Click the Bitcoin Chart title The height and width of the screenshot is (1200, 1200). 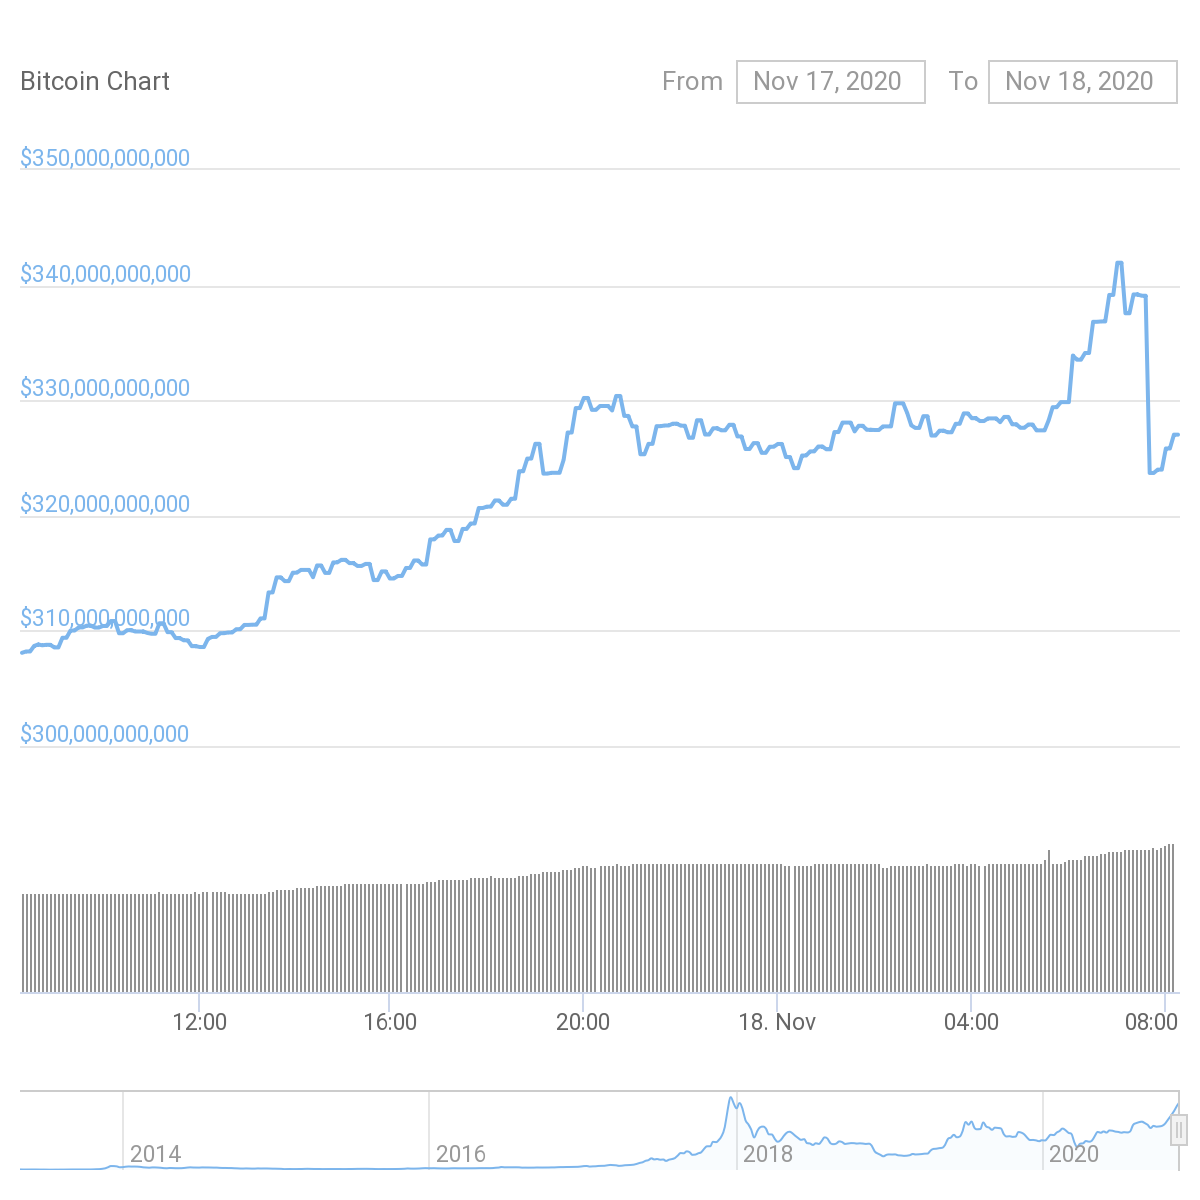click(x=95, y=81)
